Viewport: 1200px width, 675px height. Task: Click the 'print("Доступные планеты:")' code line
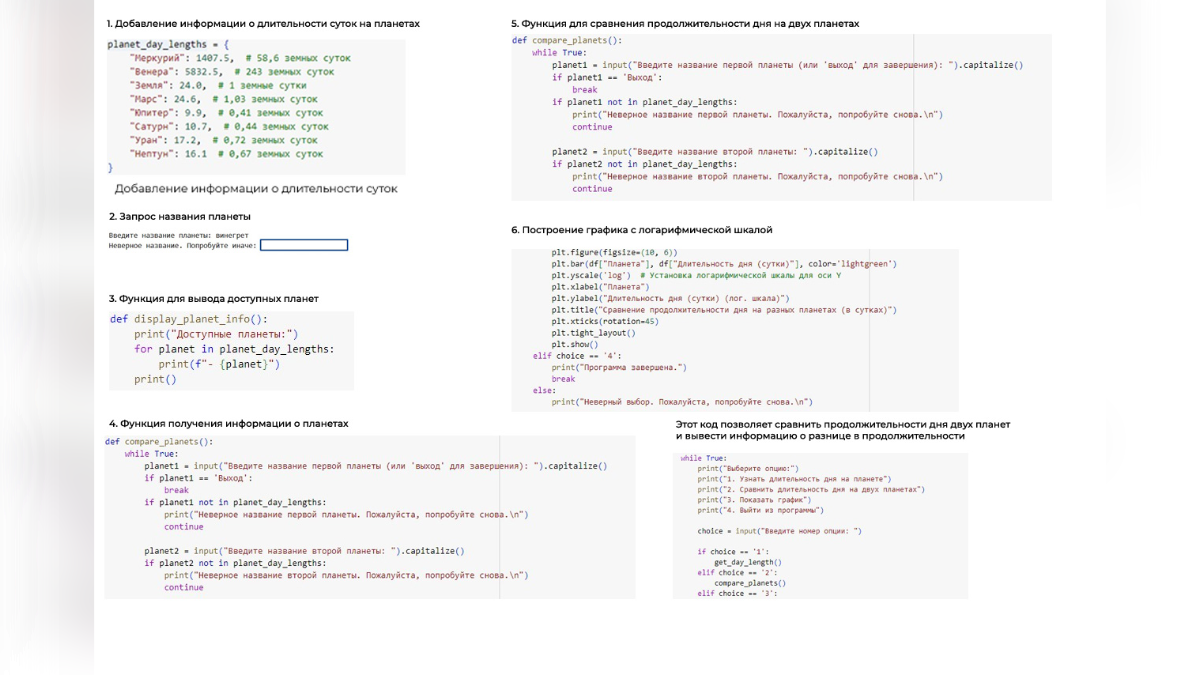click(x=216, y=334)
